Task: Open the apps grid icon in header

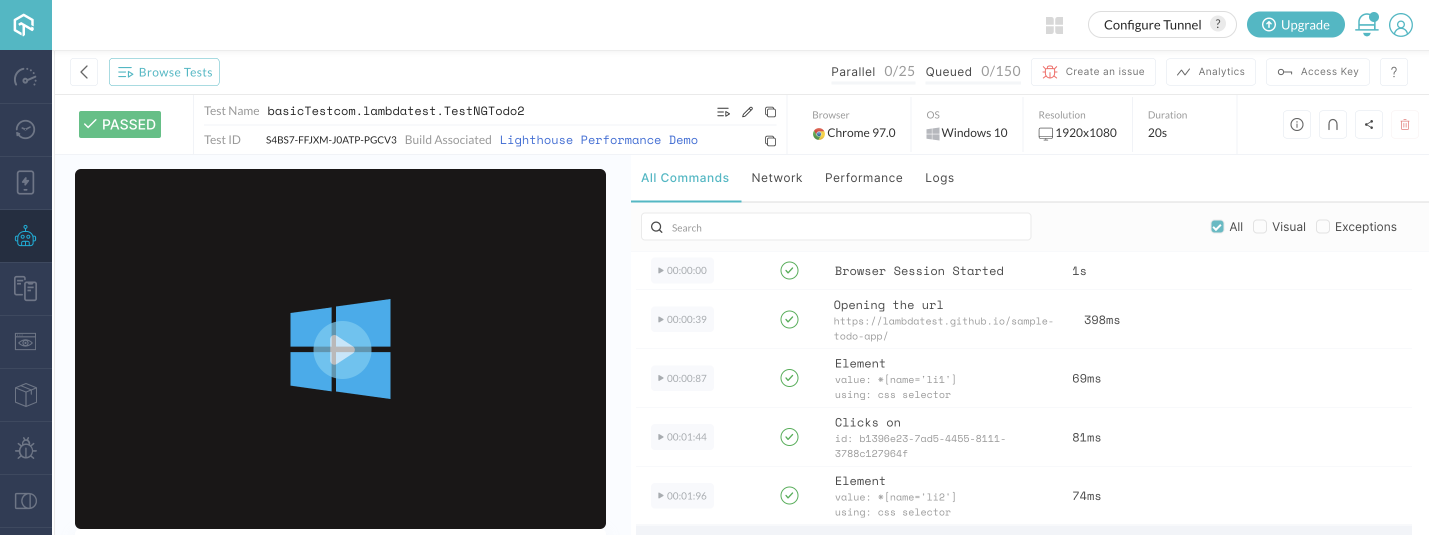Action: coord(1054,25)
